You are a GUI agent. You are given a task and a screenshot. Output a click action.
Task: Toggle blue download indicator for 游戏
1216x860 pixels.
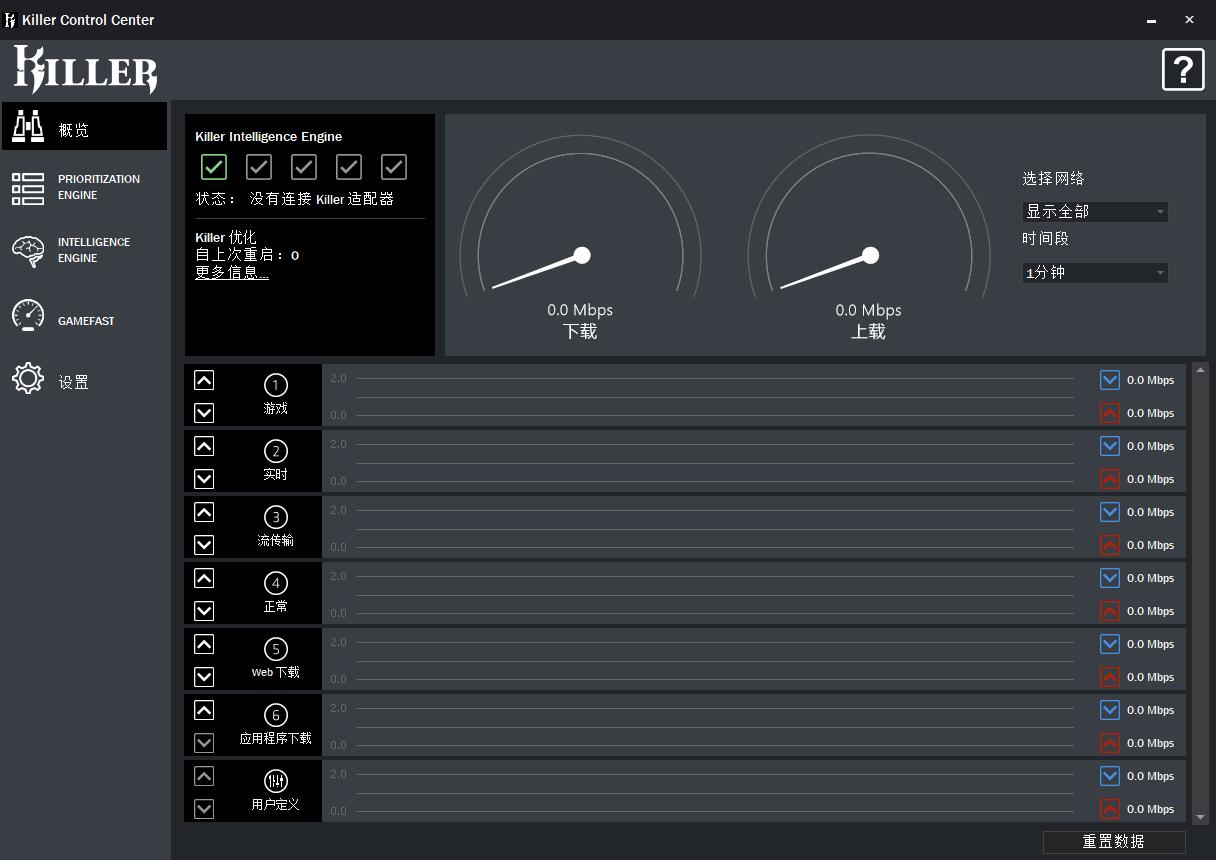pos(1110,380)
